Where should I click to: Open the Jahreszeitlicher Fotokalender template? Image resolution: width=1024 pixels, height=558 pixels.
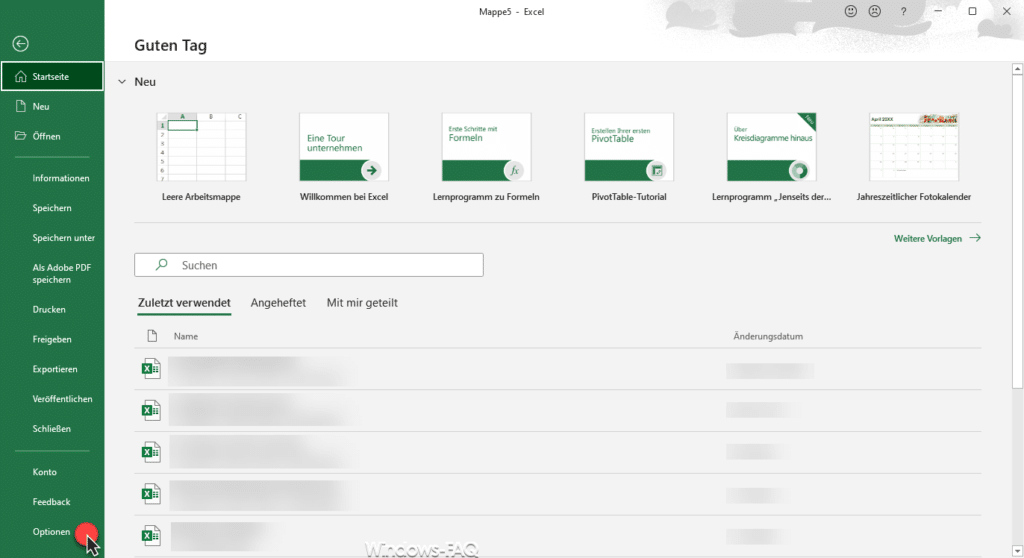(914, 157)
